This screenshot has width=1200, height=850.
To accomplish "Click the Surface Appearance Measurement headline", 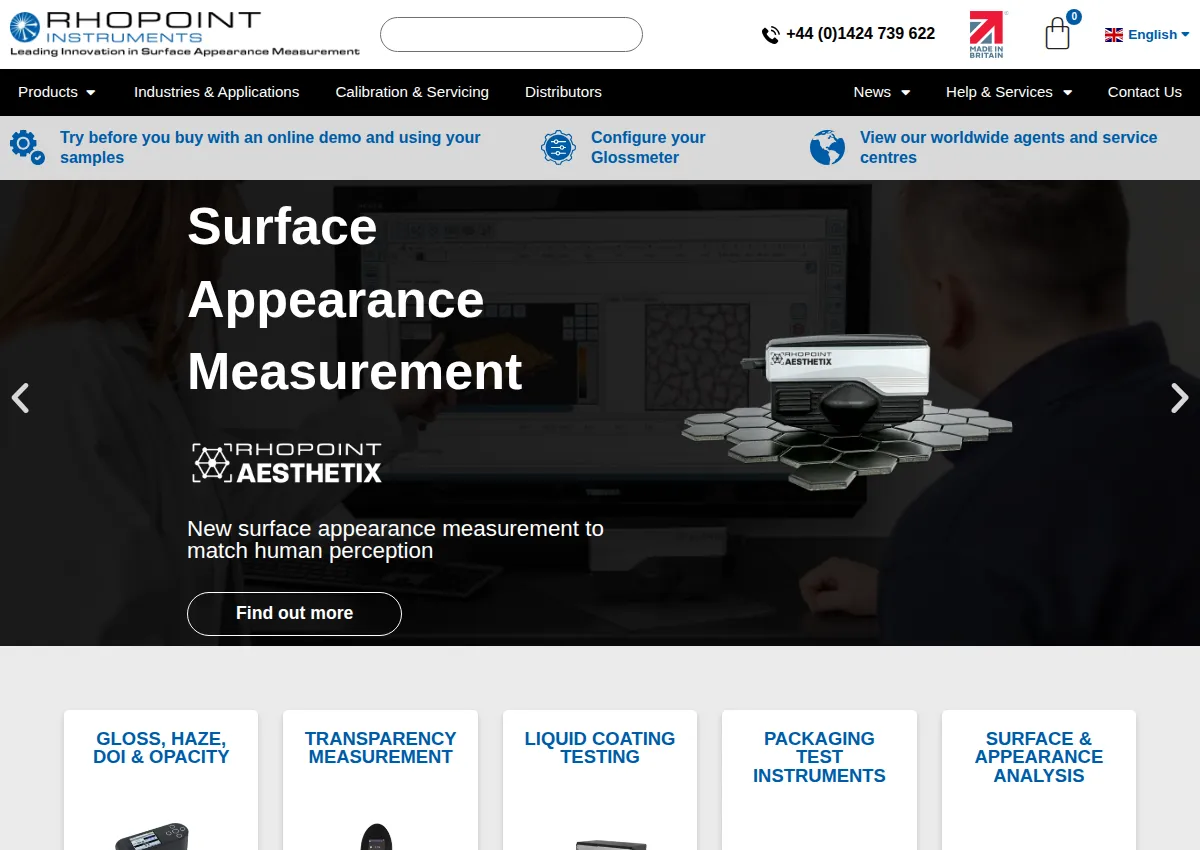I will click(x=355, y=298).
